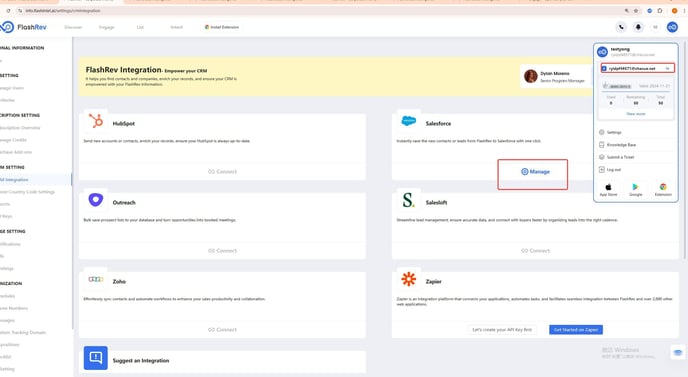This screenshot has width=688, height=377.
Task: Click the Zapier asterisk logo icon
Action: (408, 279)
